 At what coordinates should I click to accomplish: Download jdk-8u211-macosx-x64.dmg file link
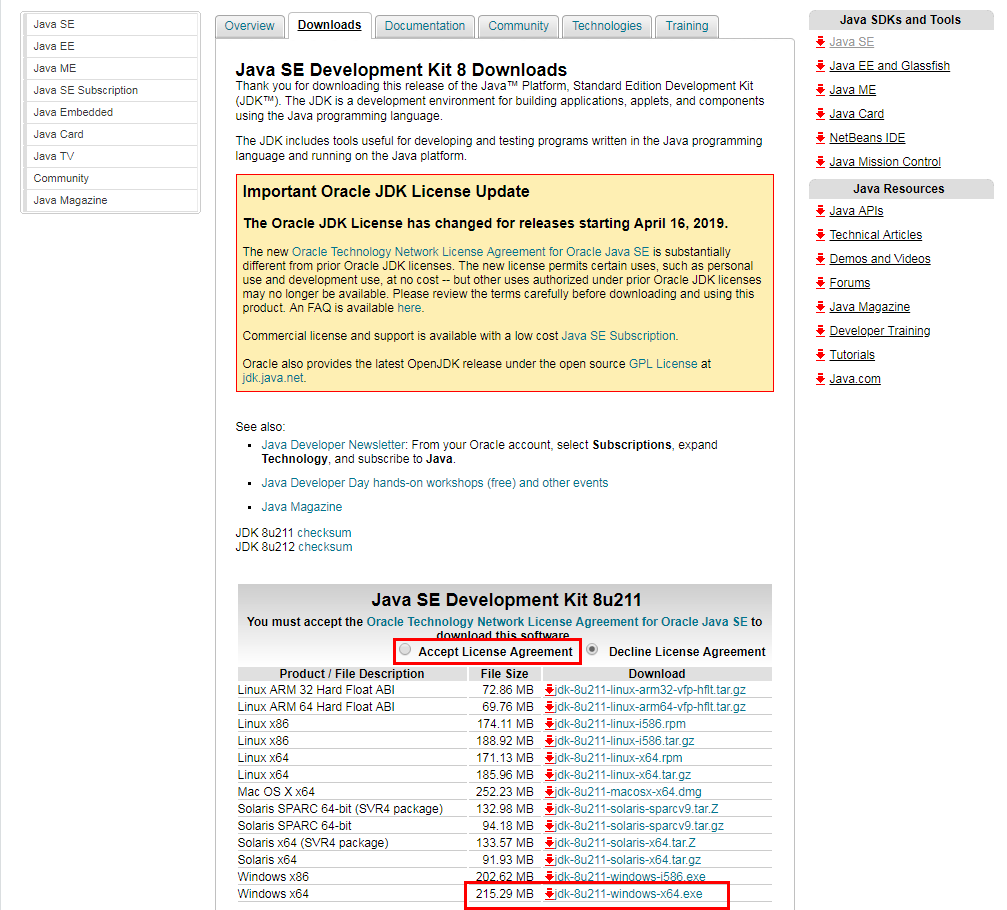tap(628, 792)
